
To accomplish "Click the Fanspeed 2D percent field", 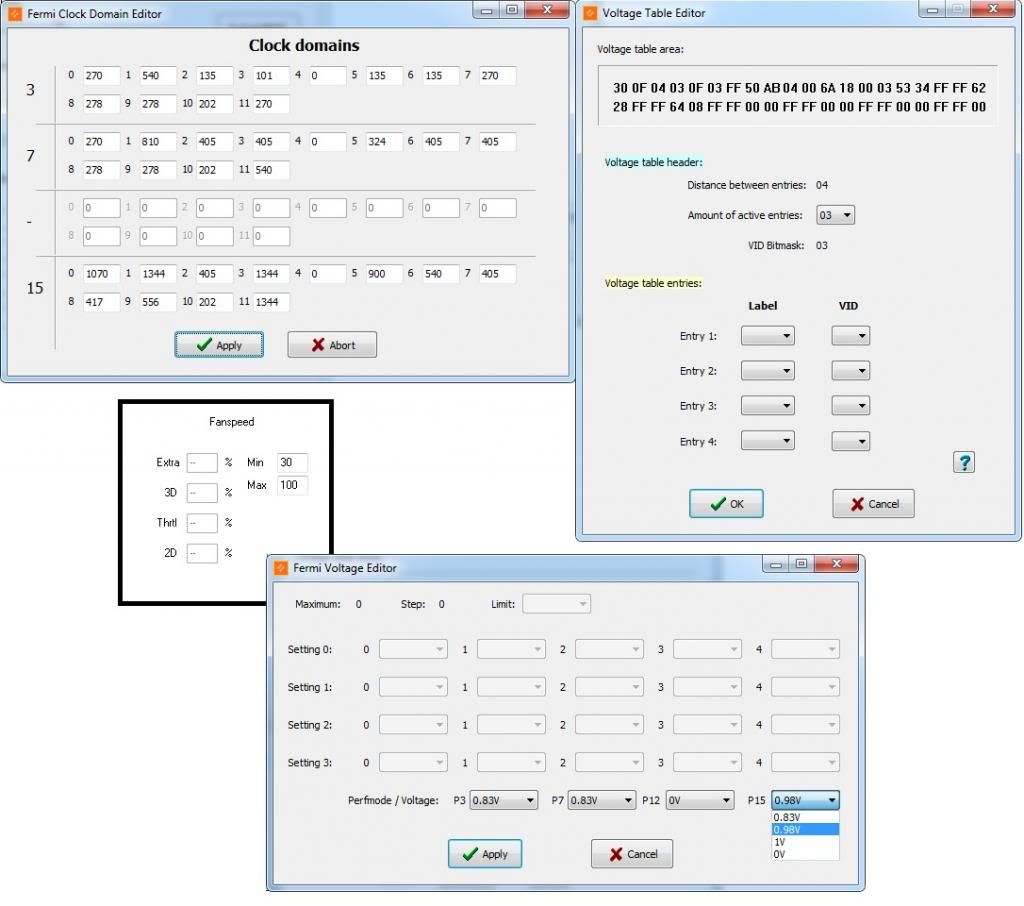I will 202,553.
